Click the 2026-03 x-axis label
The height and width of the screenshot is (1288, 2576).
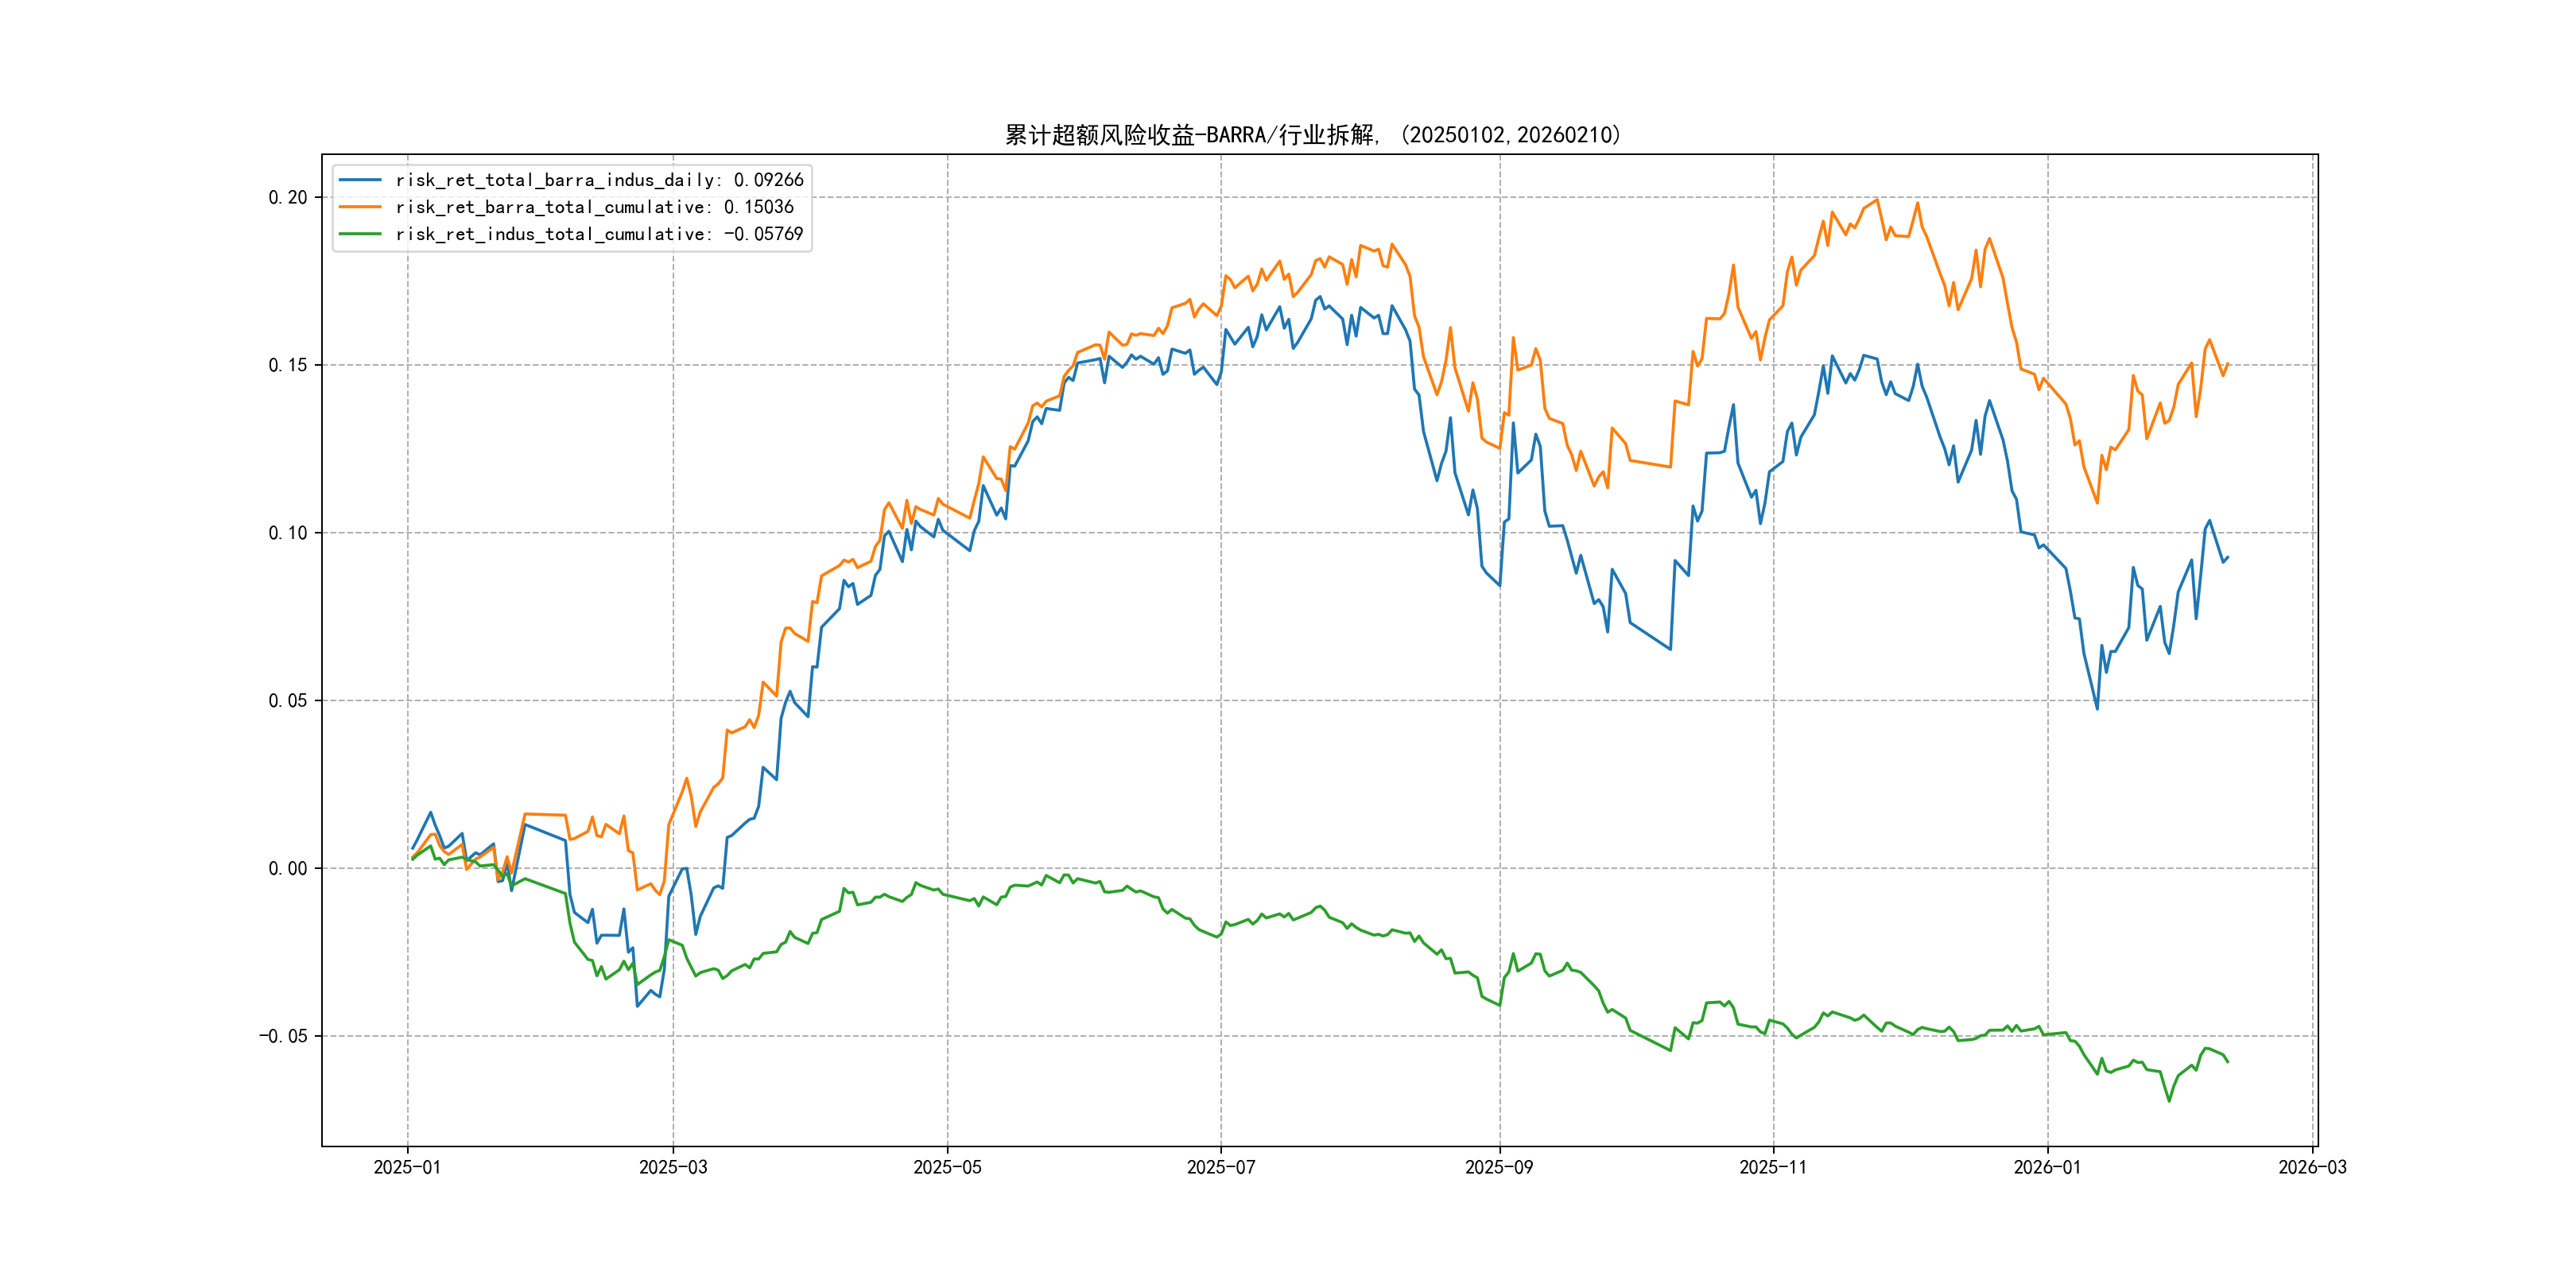pyautogui.click(x=2312, y=1167)
